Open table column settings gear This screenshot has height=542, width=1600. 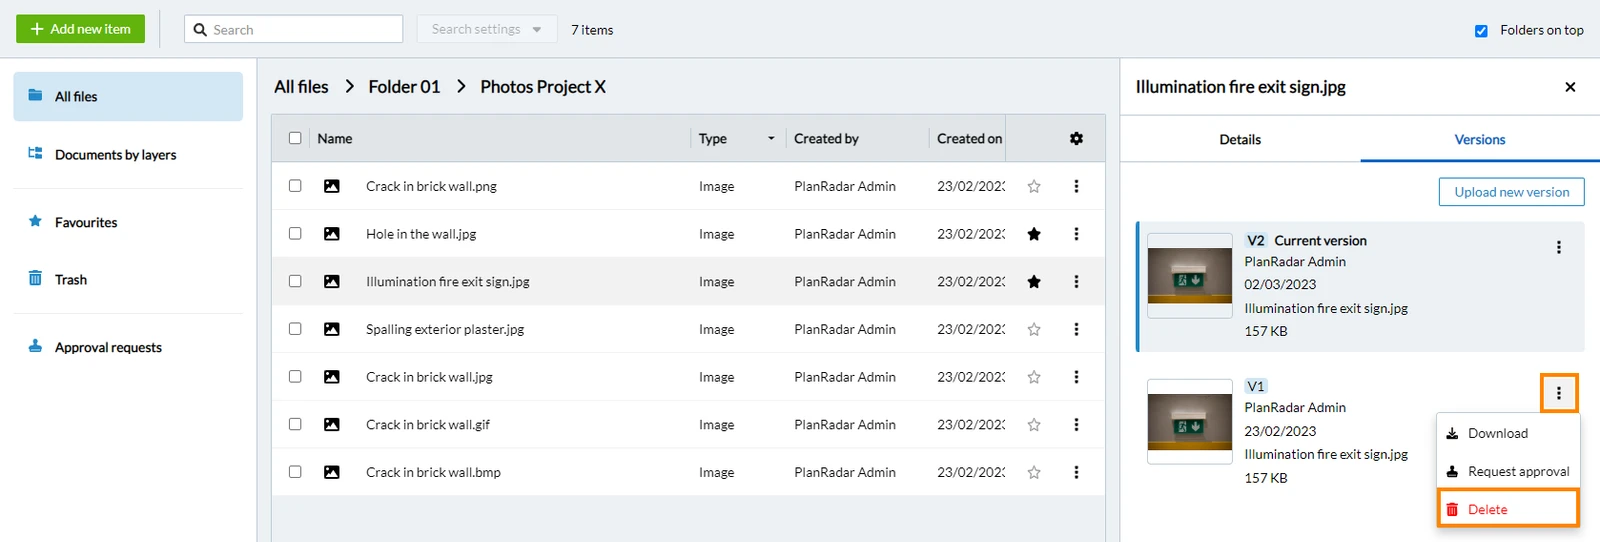pyautogui.click(x=1076, y=139)
